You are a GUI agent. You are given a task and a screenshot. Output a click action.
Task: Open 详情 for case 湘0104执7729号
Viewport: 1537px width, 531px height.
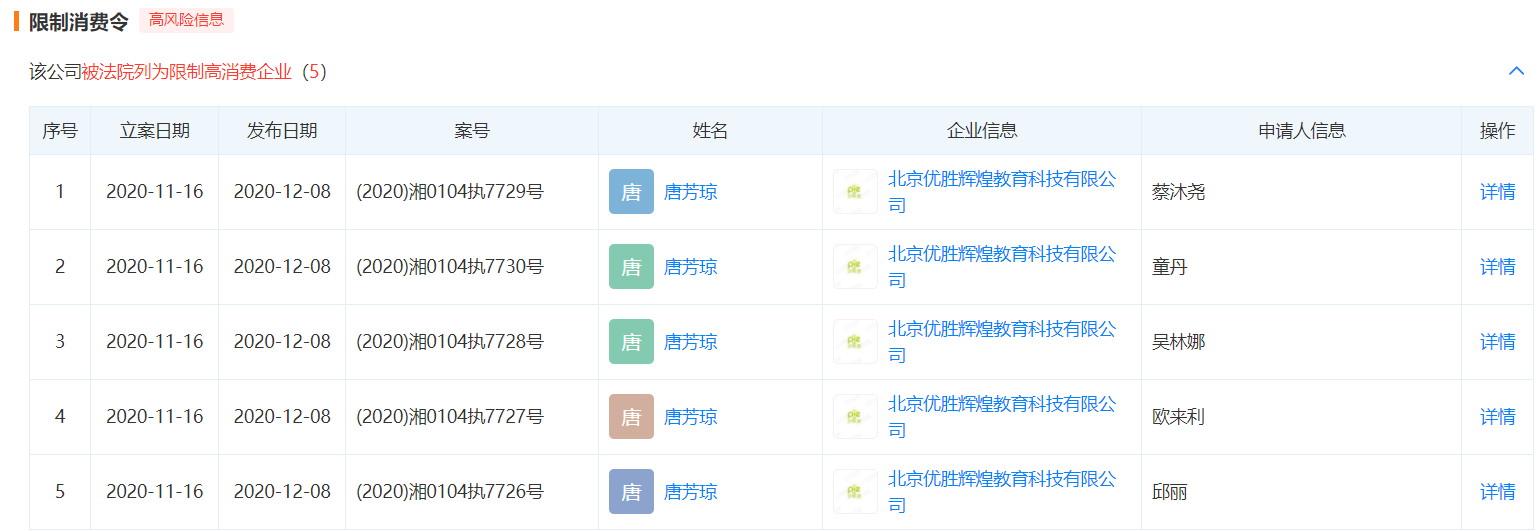[1497, 192]
